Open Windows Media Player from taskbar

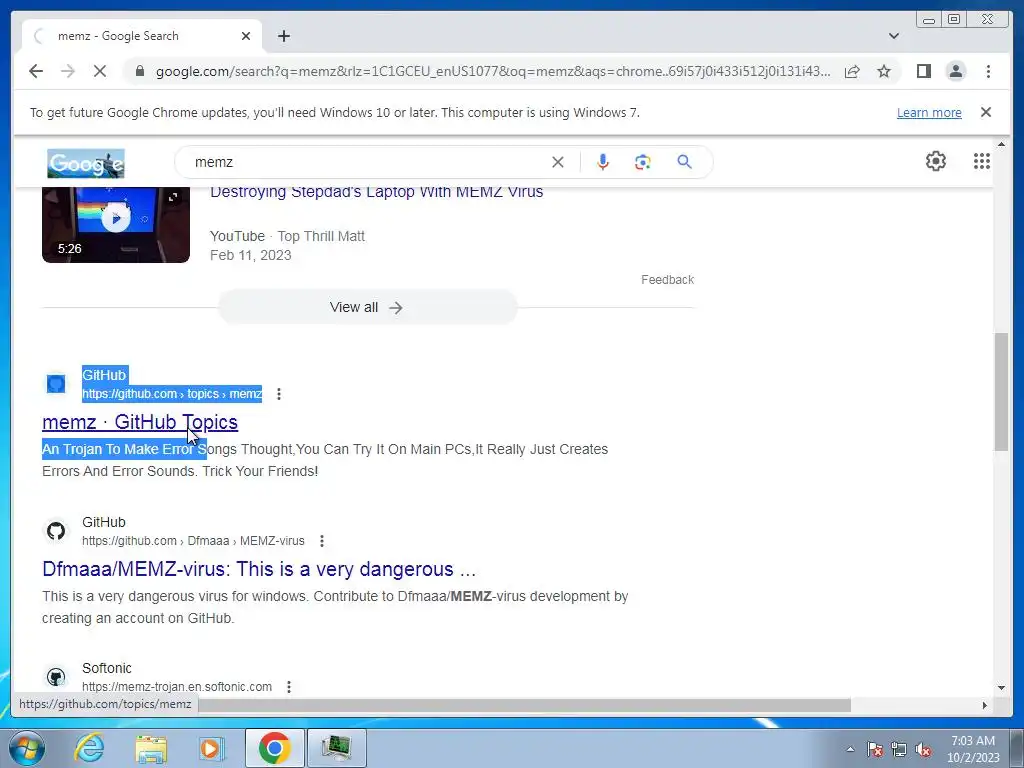click(212, 748)
